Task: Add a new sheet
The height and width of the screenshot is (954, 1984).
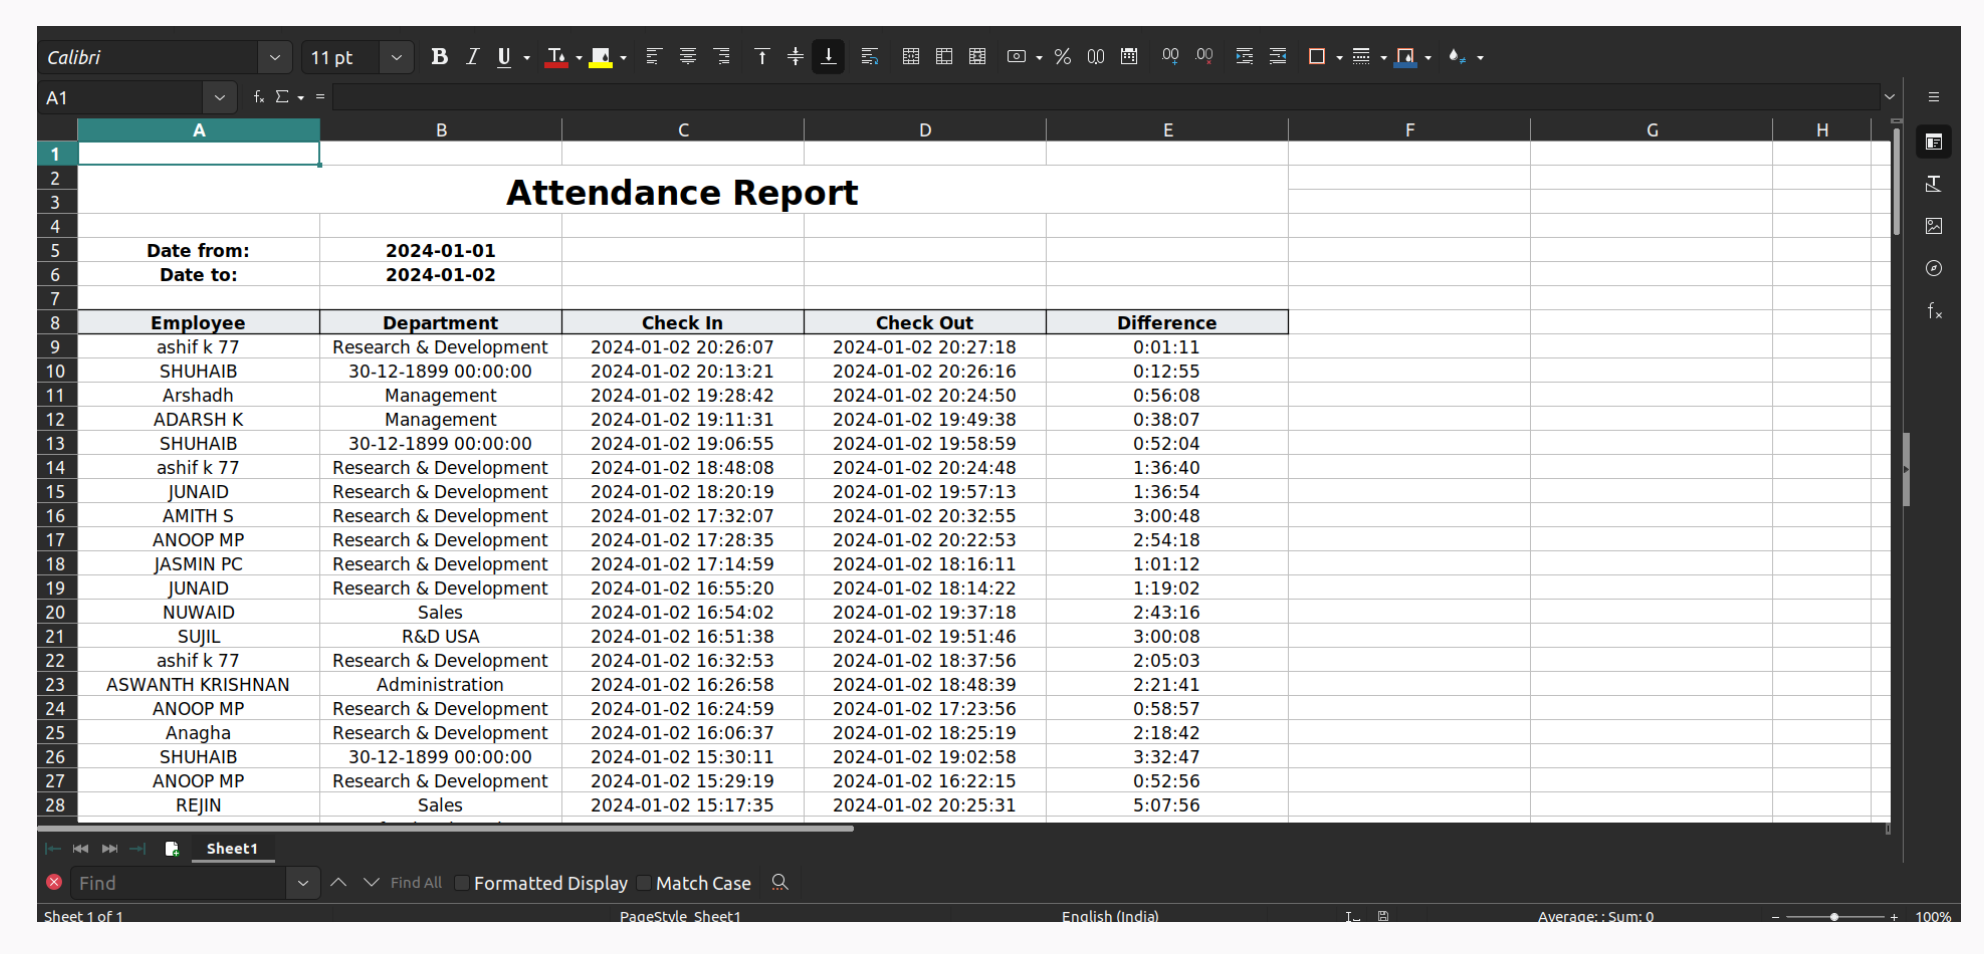Action: (x=172, y=849)
